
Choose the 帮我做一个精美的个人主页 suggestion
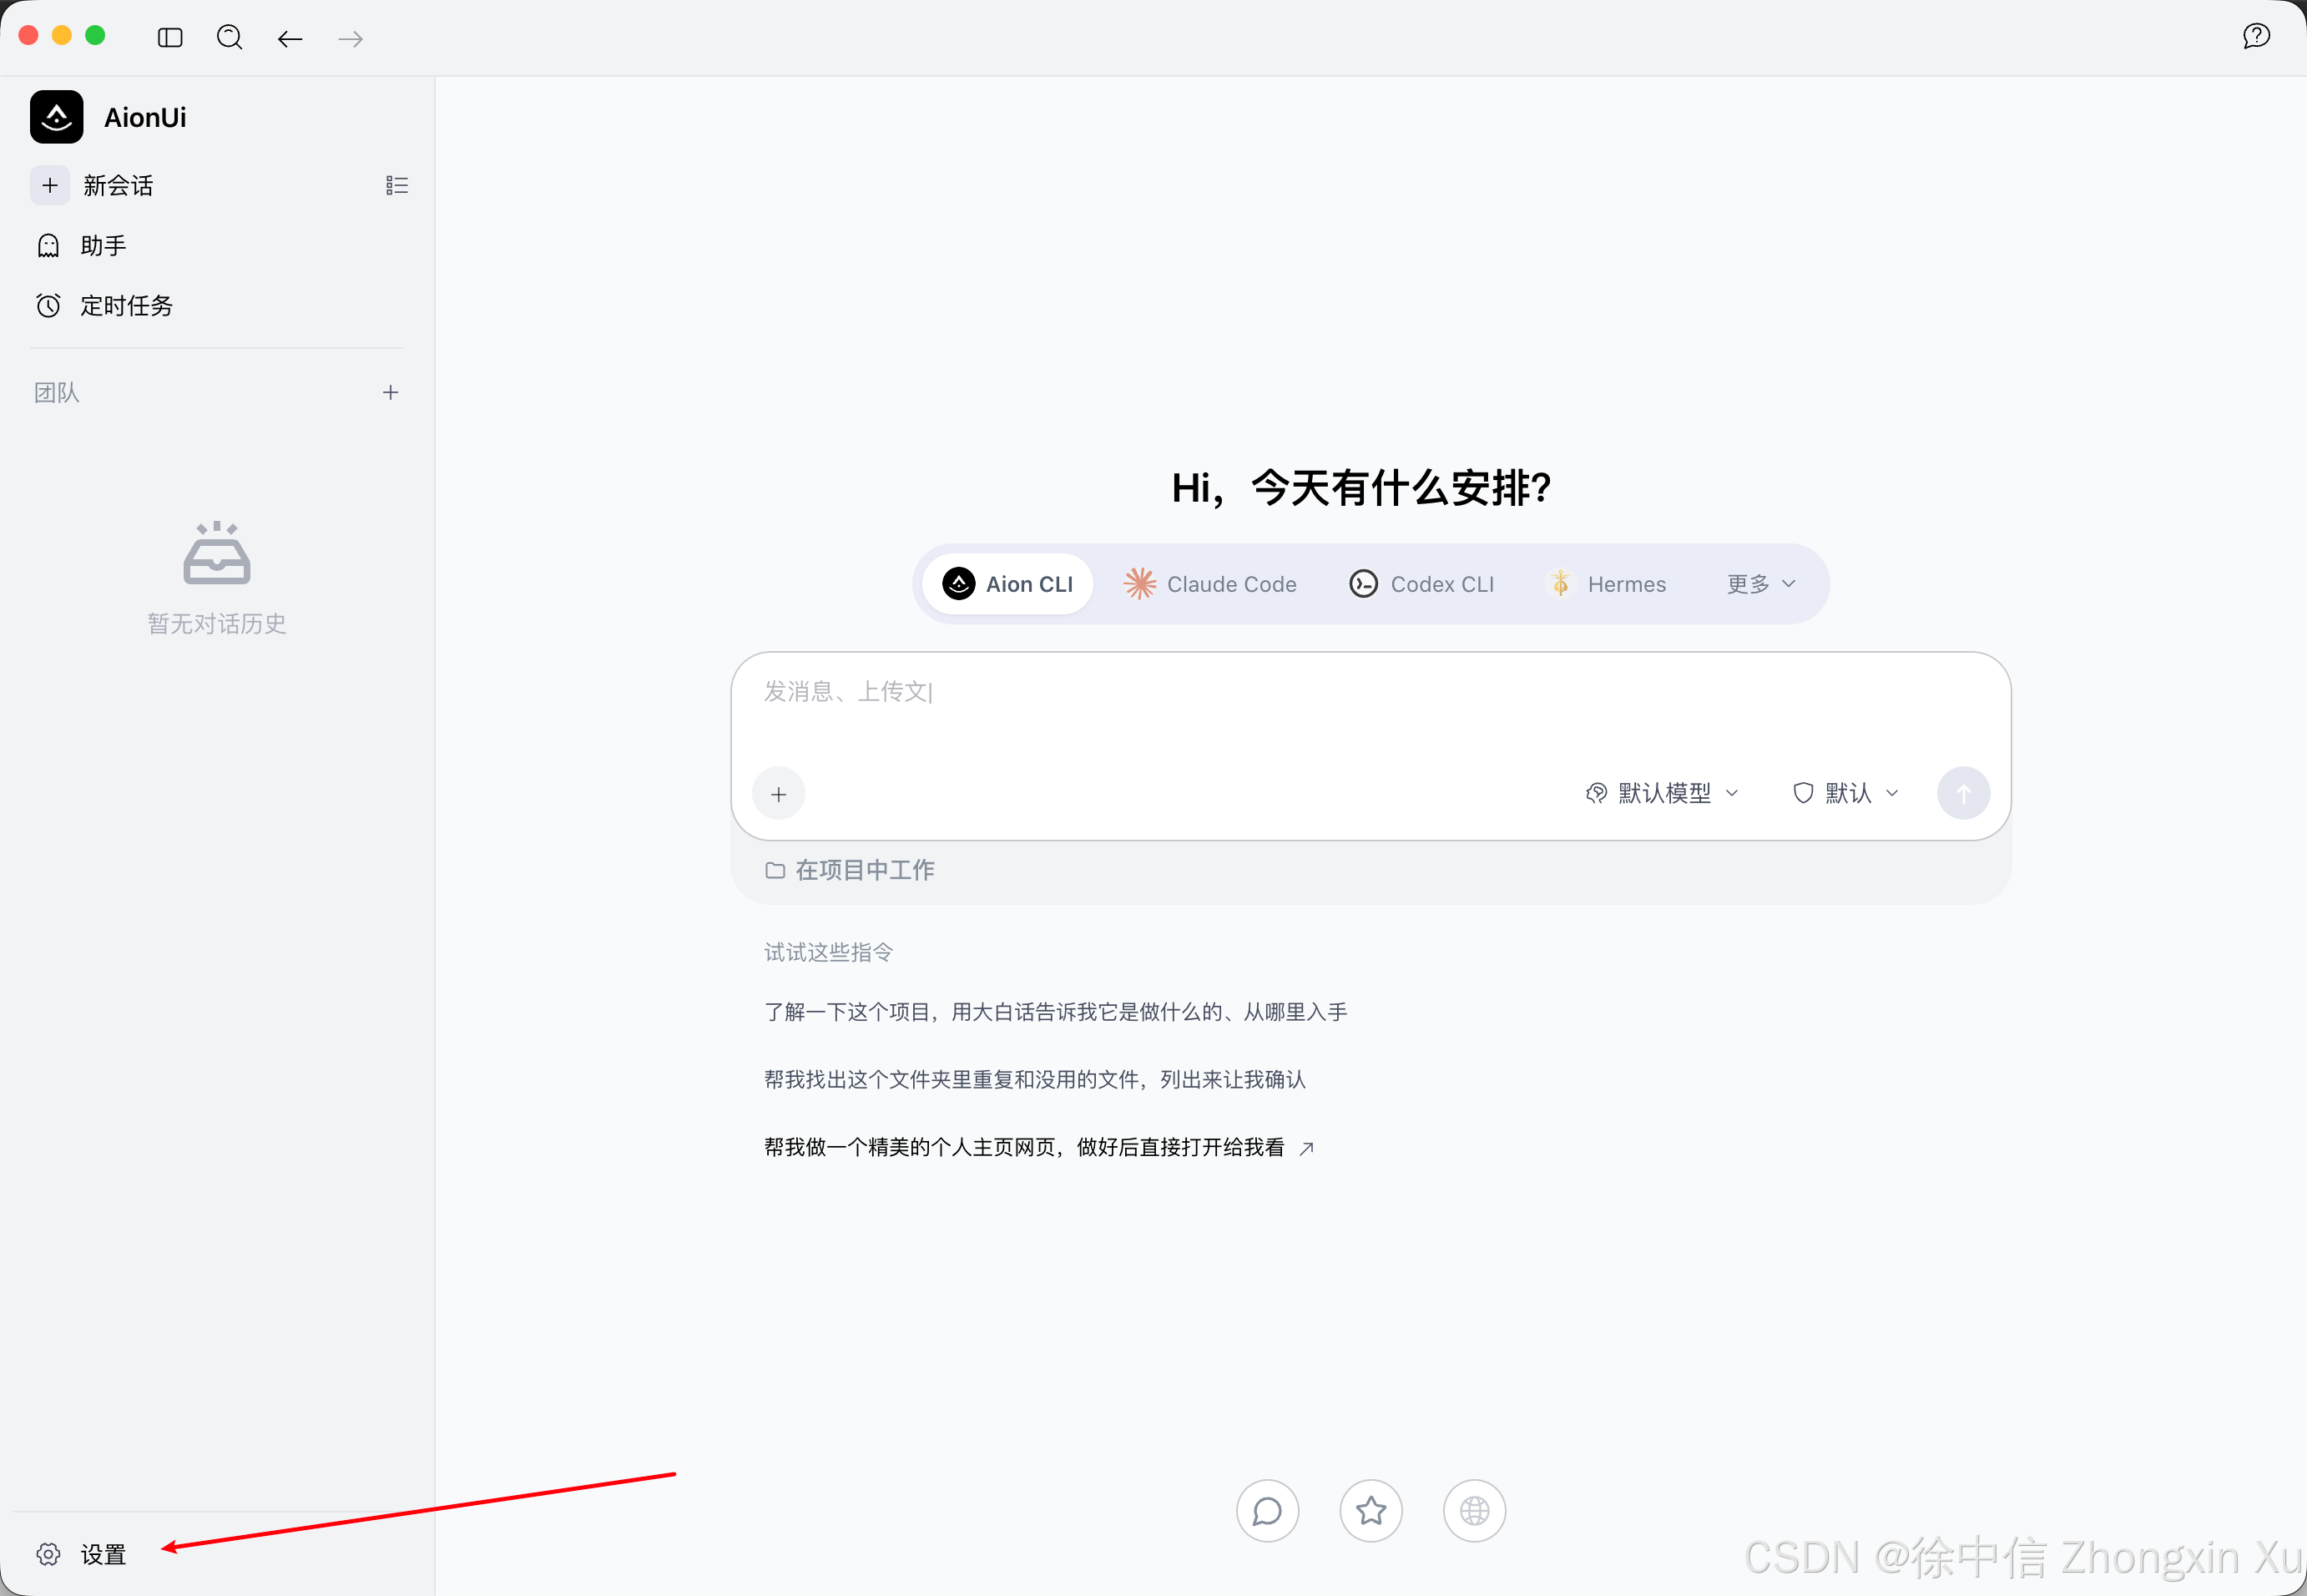(1040, 1148)
